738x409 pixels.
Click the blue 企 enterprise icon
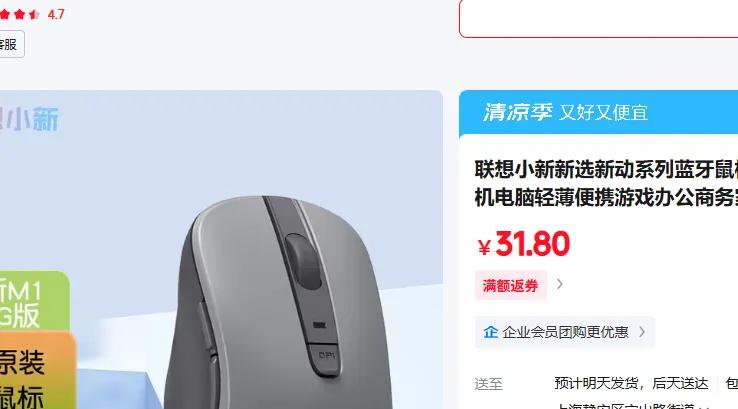coord(490,332)
